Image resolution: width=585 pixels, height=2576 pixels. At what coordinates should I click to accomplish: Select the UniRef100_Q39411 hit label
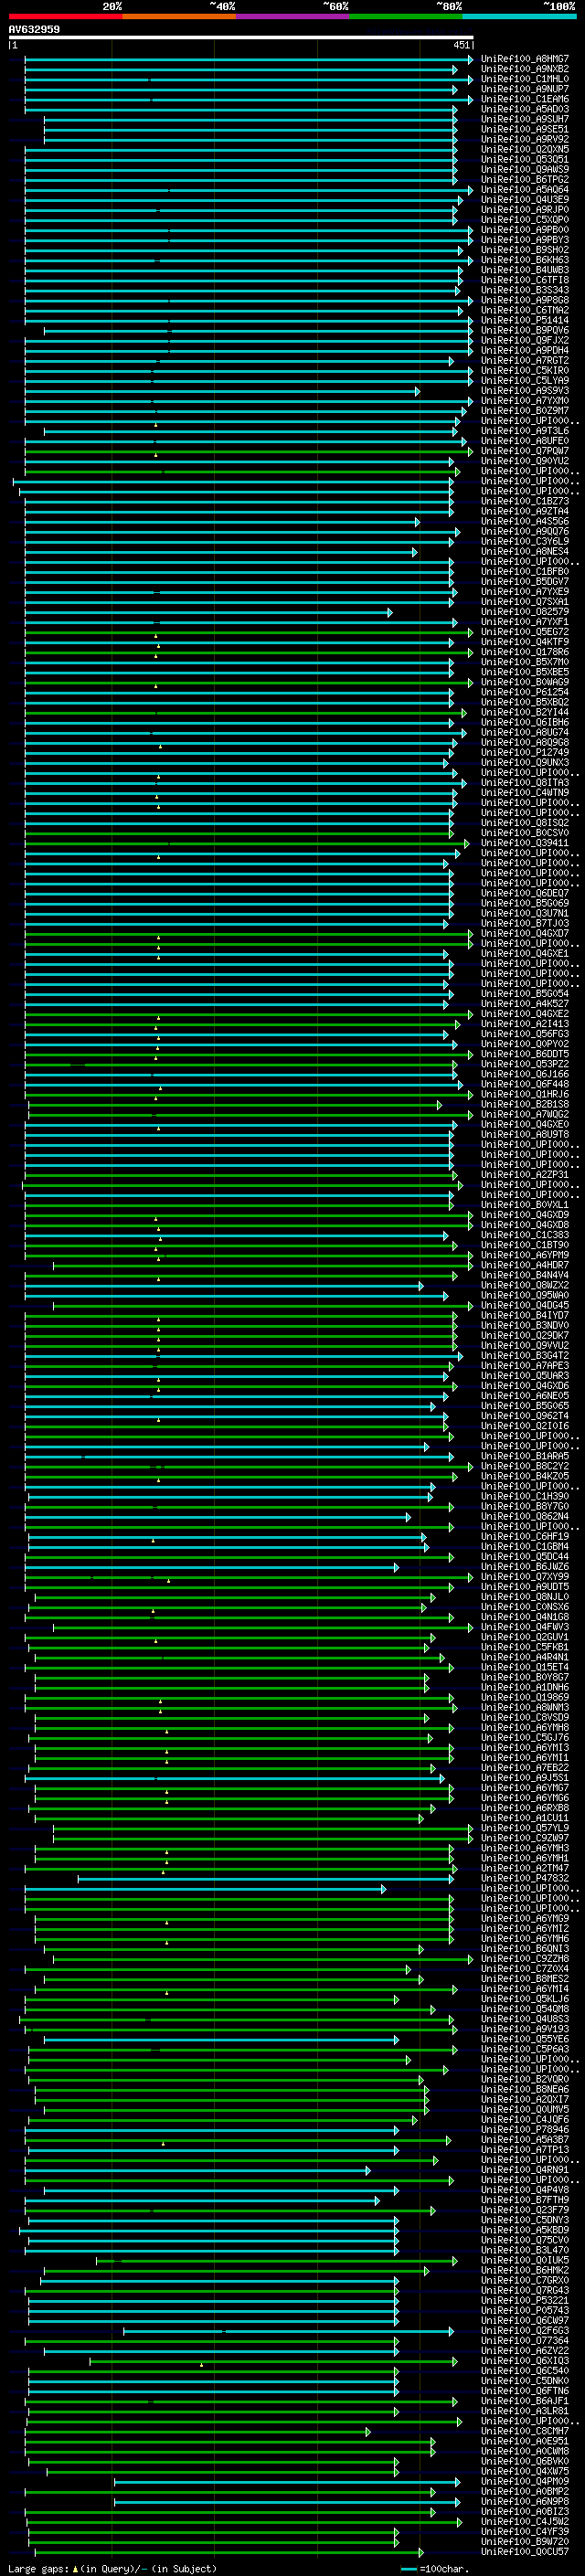pos(525,843)
